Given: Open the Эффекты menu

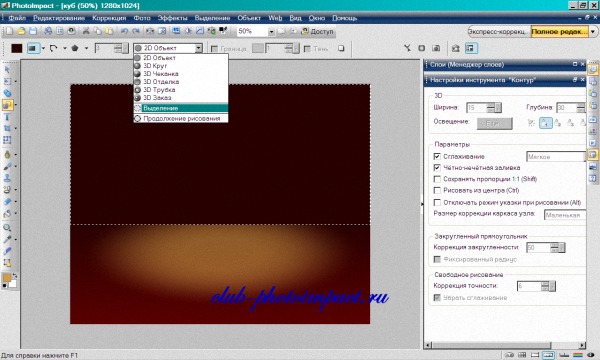Looking at the screenshot, I should pyautogui.click(x=173, y=18).
